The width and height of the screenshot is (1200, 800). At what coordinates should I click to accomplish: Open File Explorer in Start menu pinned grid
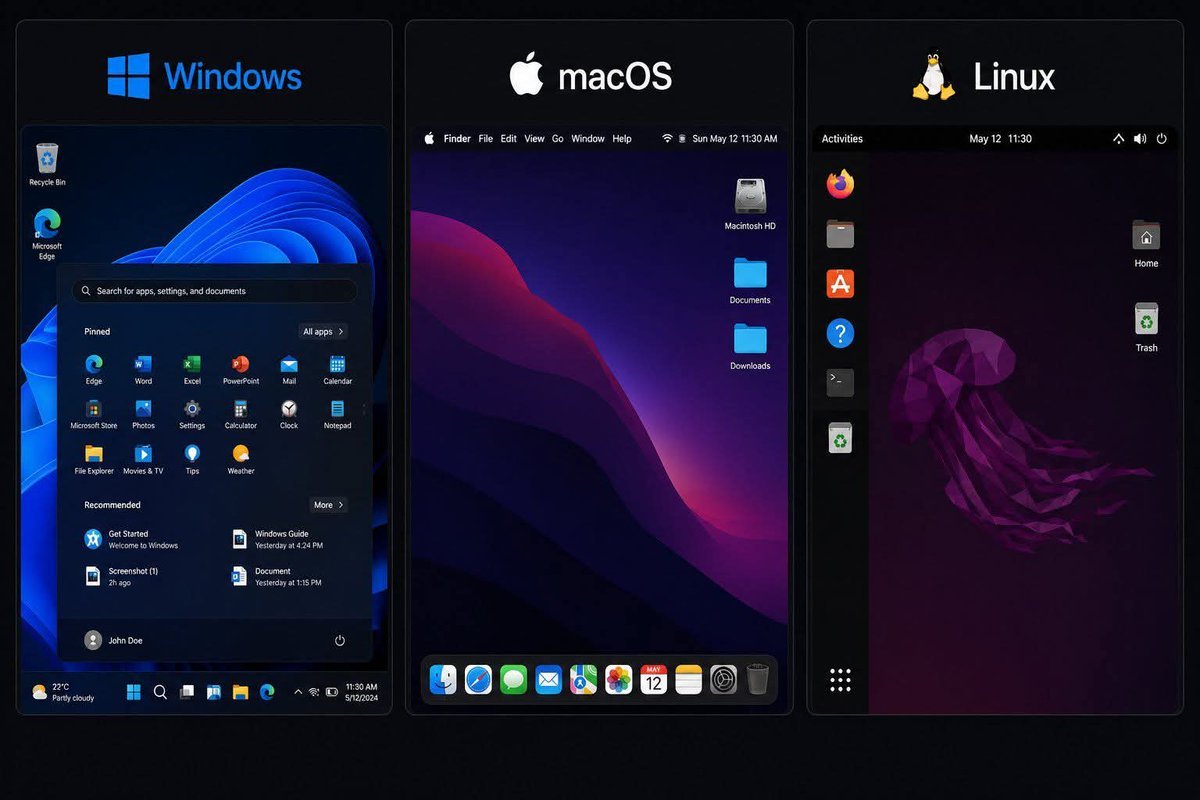[94, 458]
